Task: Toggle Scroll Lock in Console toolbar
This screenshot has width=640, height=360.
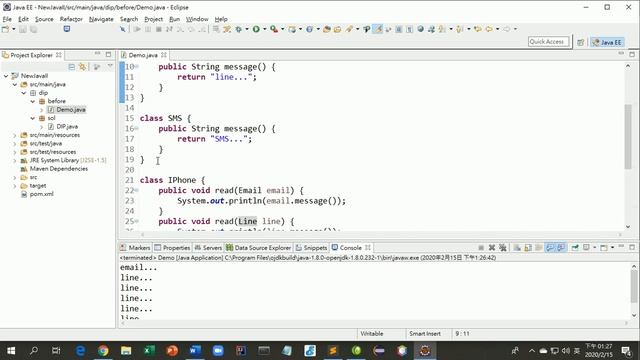Action: pyautogui.click(x=528, y=248)
